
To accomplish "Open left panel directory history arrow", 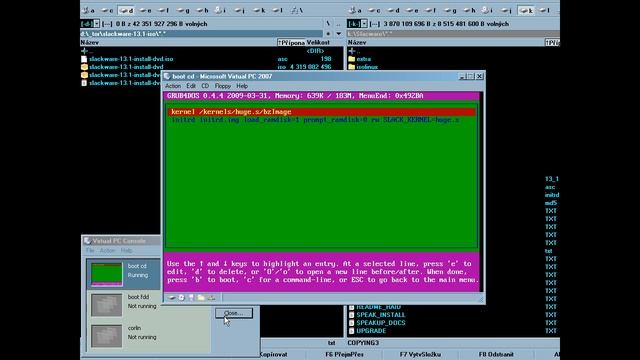I will 338,33.
